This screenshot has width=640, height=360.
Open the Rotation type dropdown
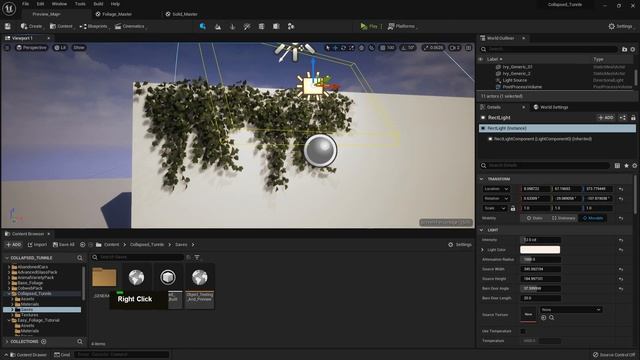(496, 198)
